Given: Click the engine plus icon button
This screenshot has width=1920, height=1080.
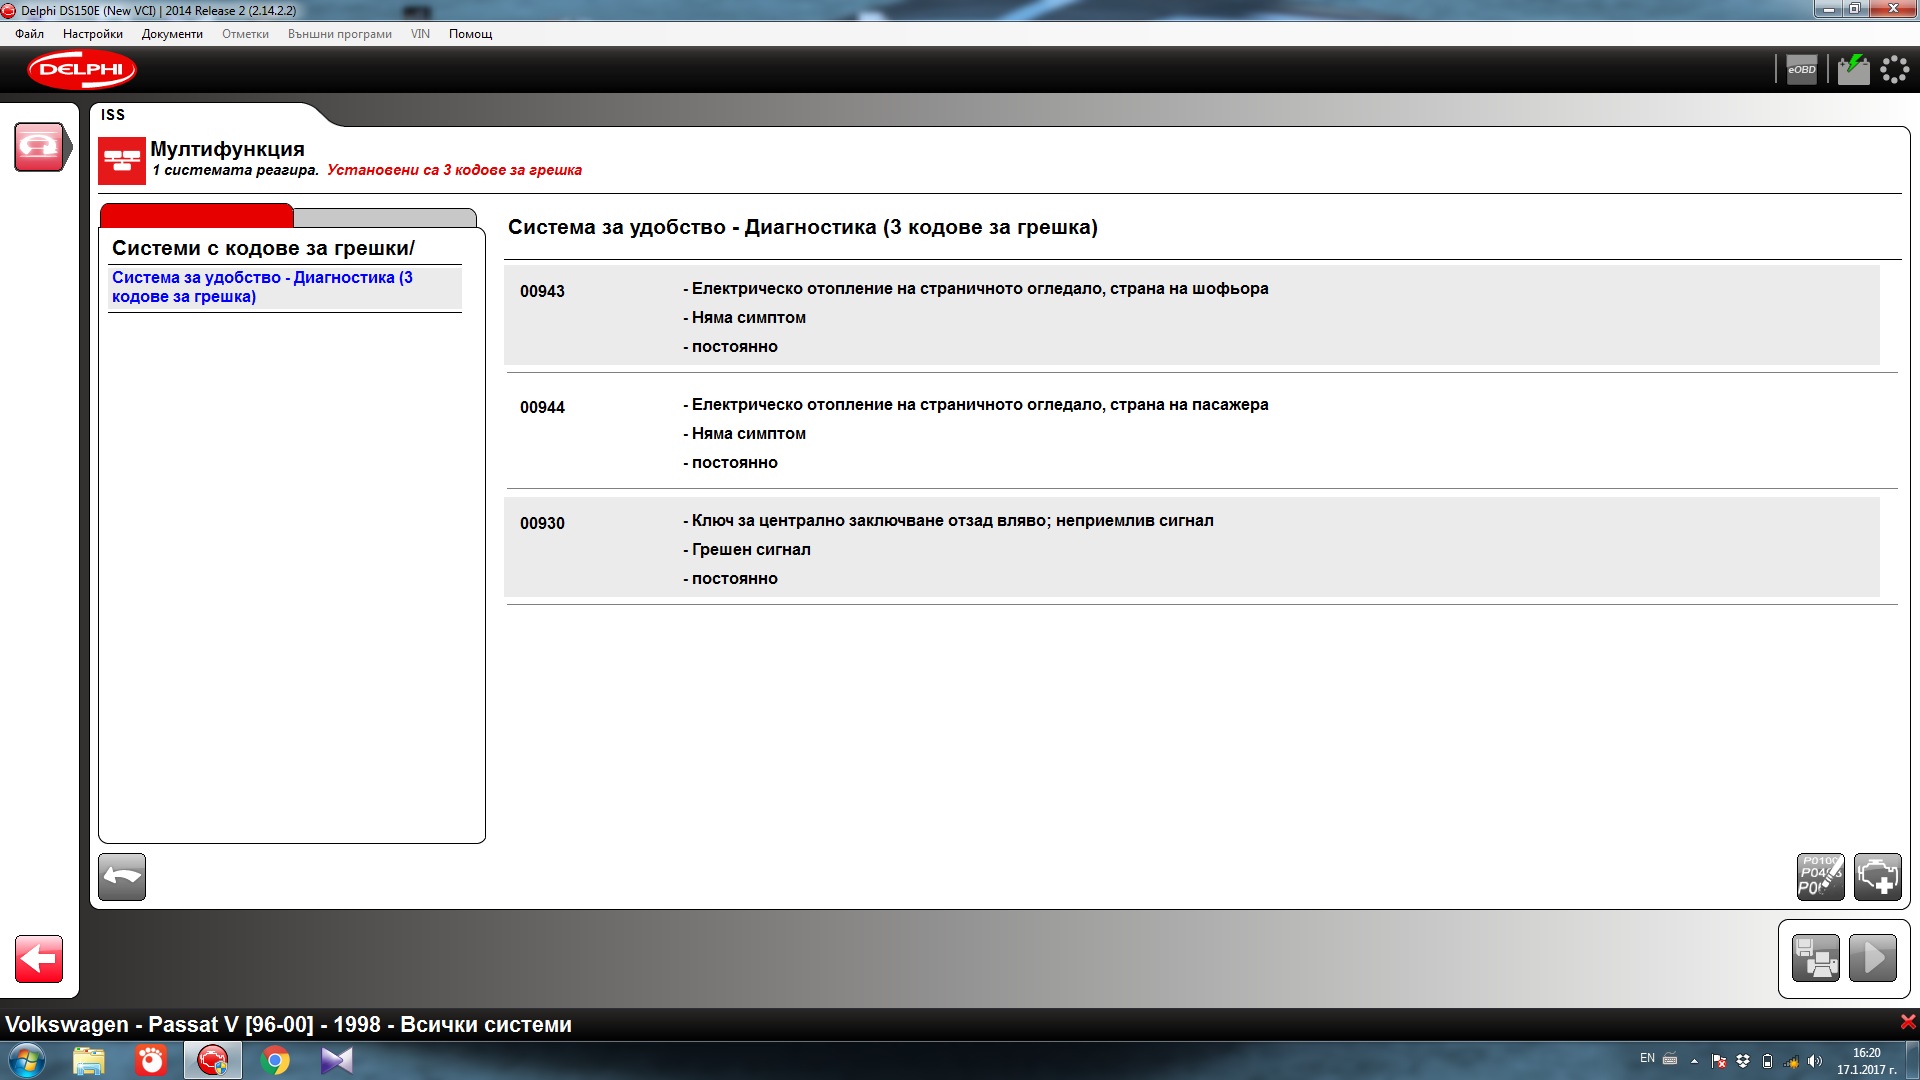Looking at the screenshot, I should click(1877, 877).
